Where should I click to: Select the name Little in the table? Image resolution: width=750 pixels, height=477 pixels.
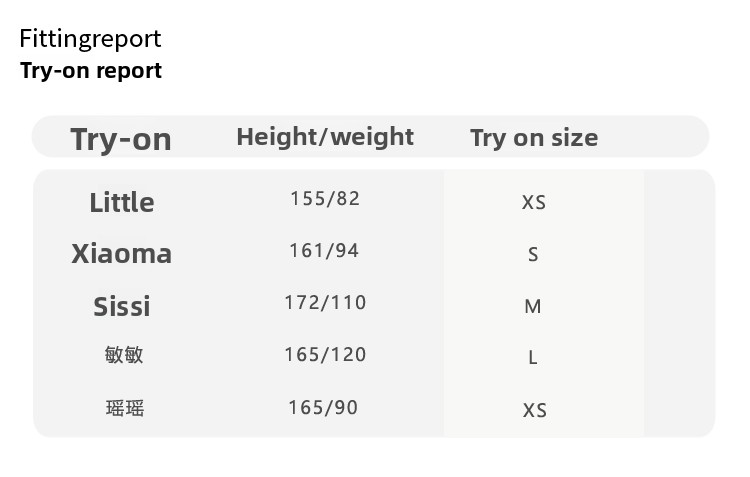[121, 202]
